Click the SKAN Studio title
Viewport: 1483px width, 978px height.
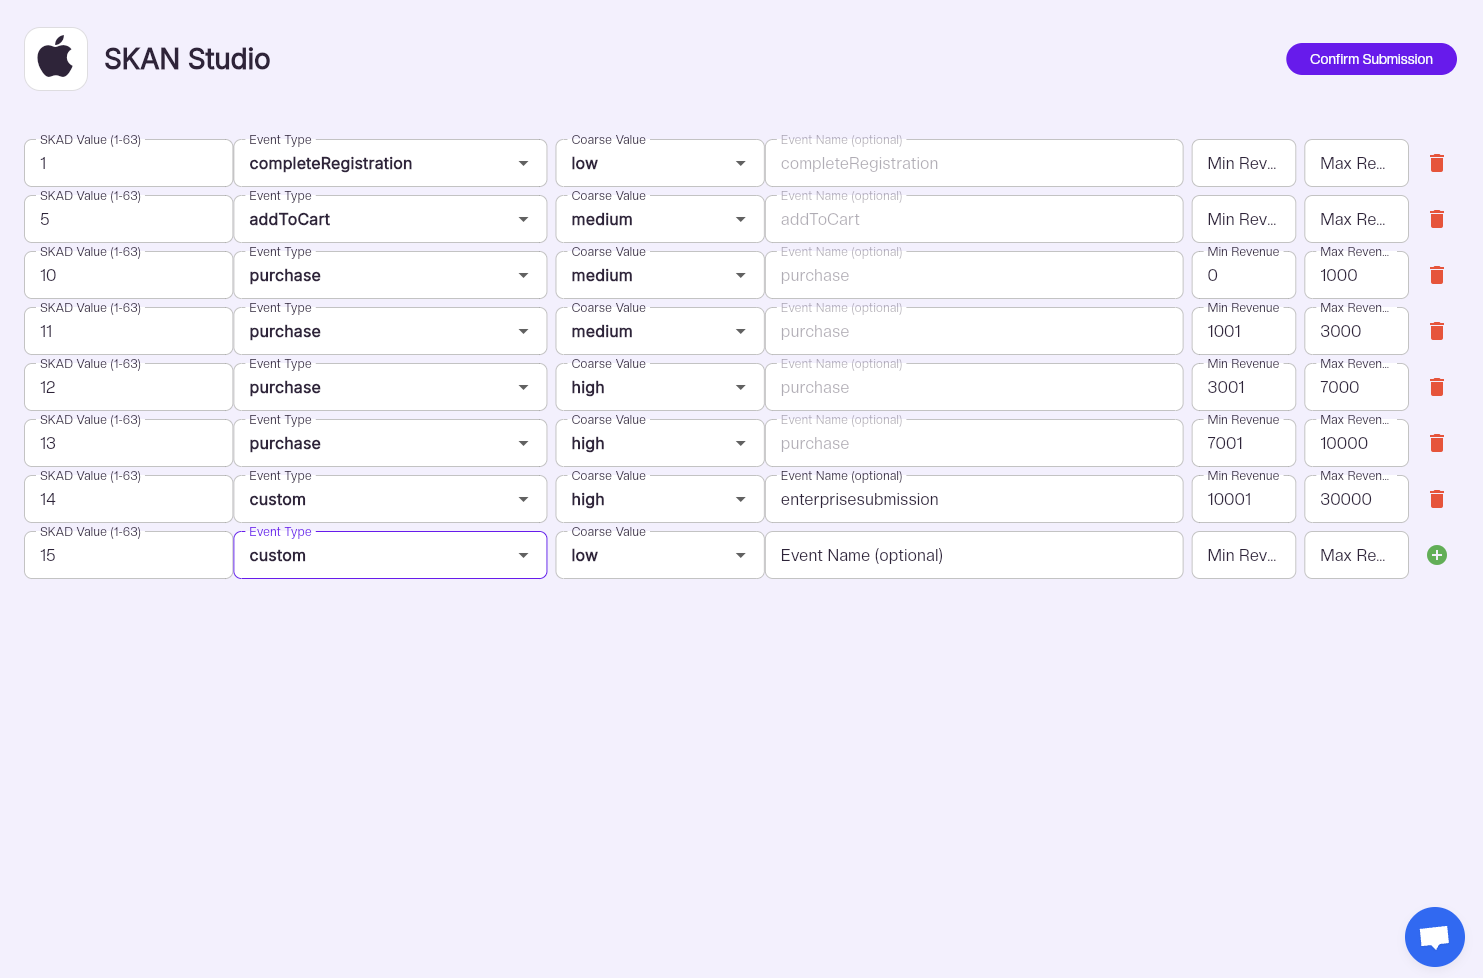pos(187,59)
